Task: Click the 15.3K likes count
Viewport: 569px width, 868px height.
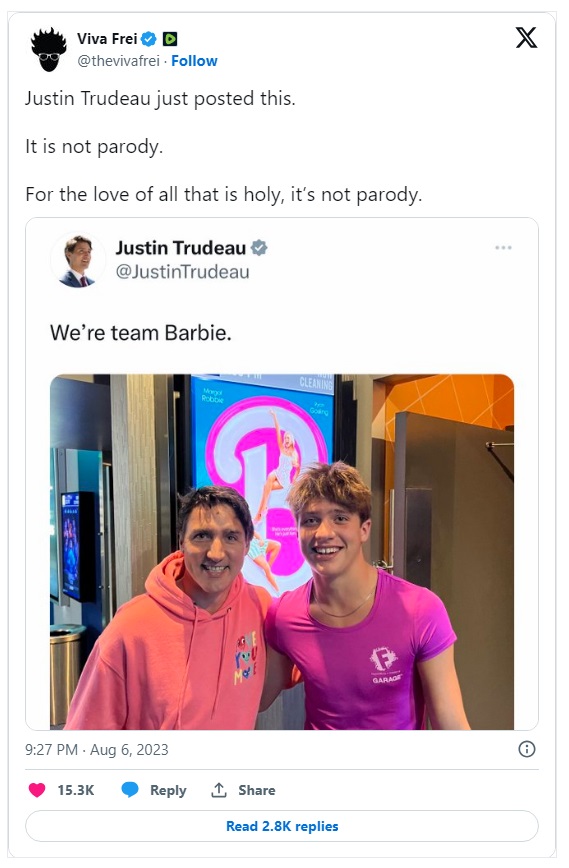Action: click(x=76, y=790)
